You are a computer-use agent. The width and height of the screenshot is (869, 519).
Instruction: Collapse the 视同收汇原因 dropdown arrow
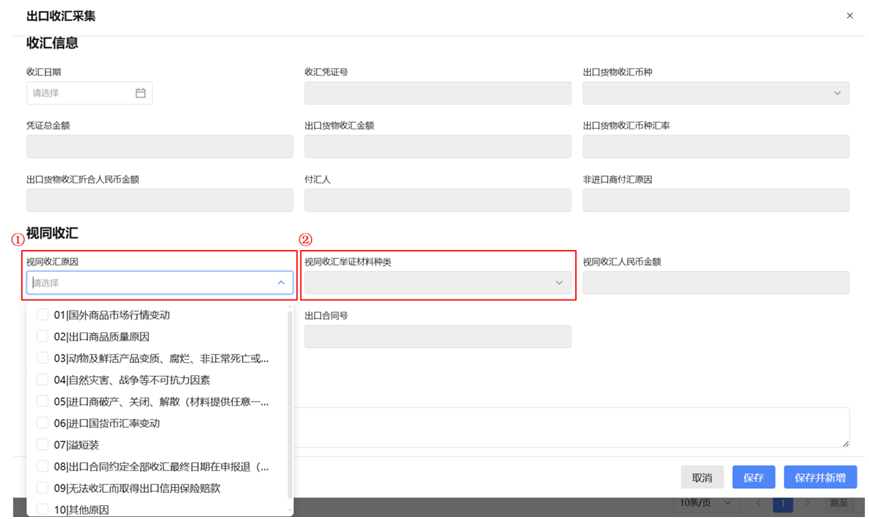[x=280, y=283]
